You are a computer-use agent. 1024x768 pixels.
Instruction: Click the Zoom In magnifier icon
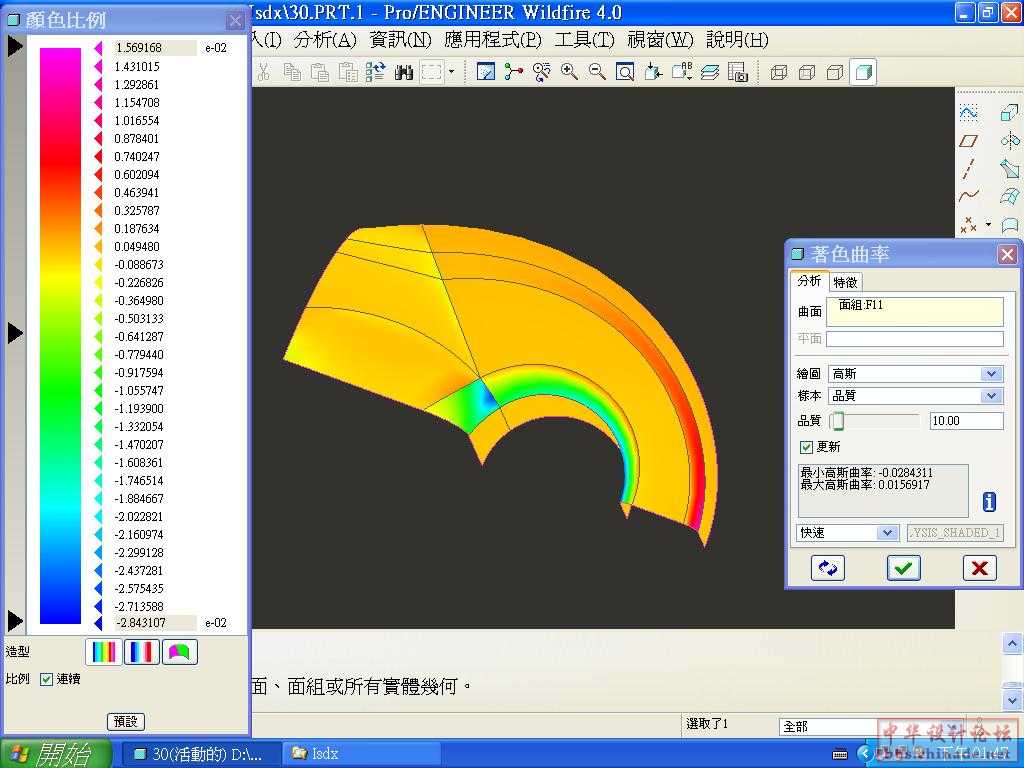pos(569,72)
